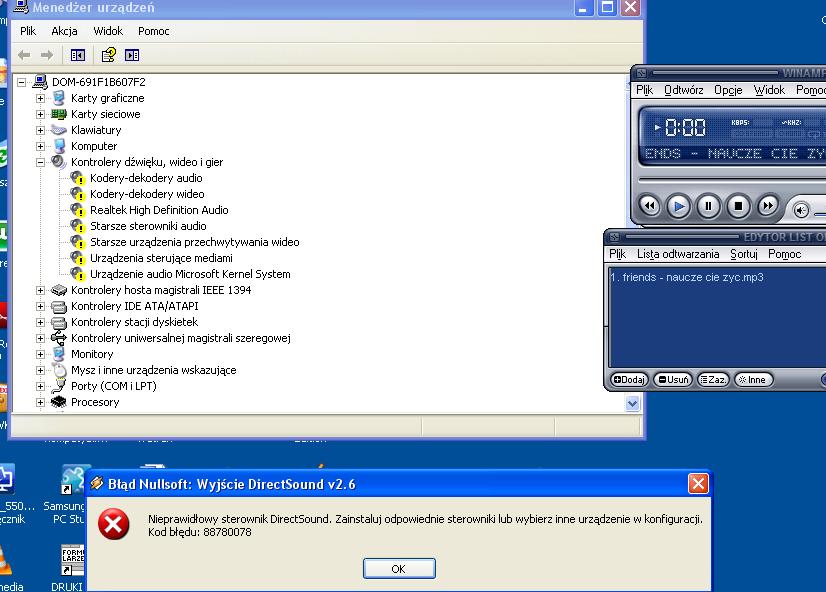Screen dimensions: 826x592
Task: Click the Winamp time display 0:00
Action: [685, 127]
